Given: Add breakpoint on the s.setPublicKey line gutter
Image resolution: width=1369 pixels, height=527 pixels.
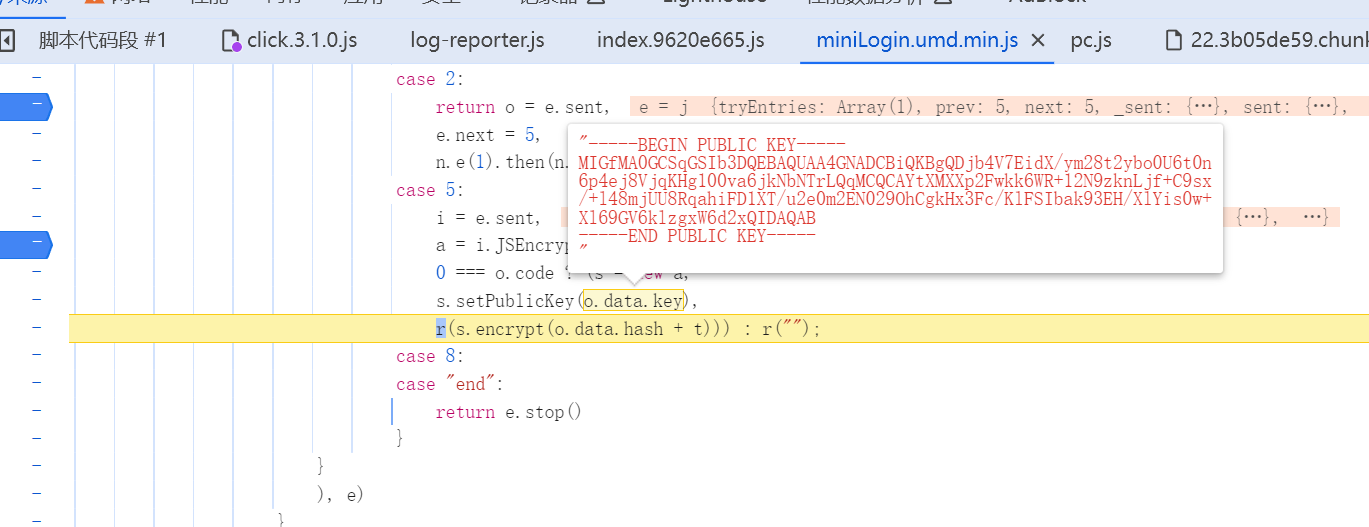Looking at the screenshot, I should tap(36, 300).
